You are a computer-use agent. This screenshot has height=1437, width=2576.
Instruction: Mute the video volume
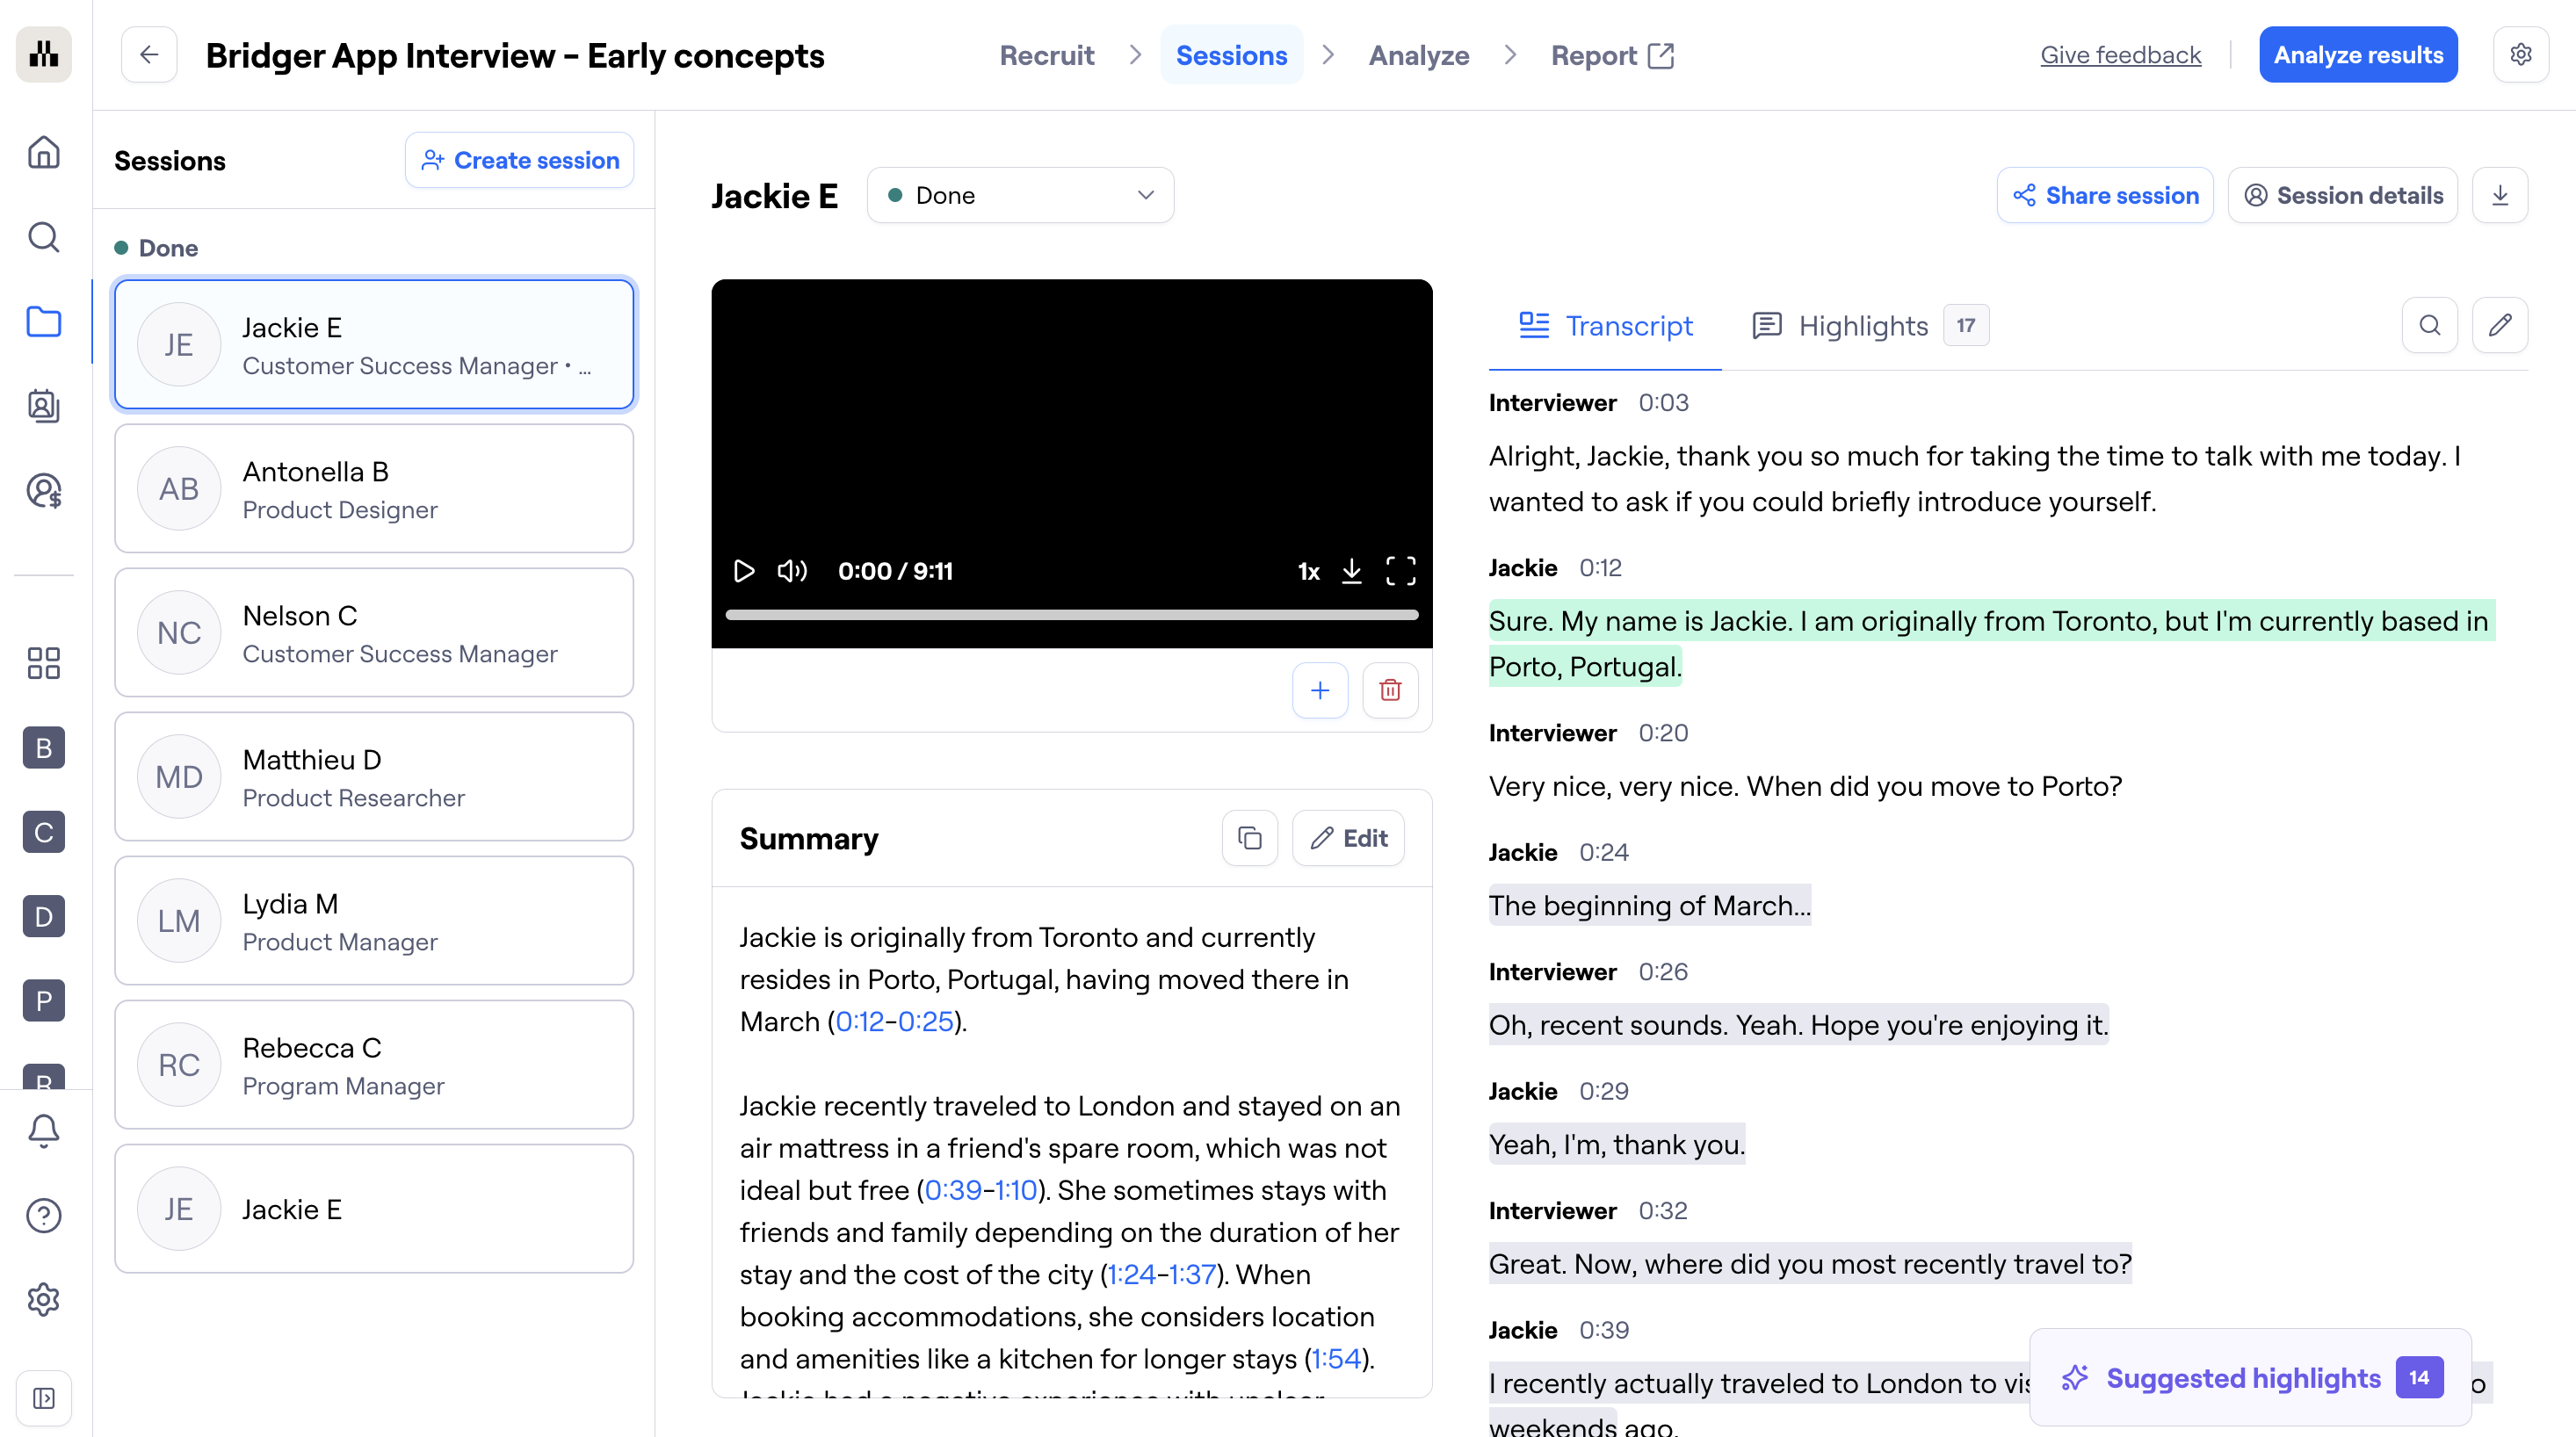click(791, 571)
